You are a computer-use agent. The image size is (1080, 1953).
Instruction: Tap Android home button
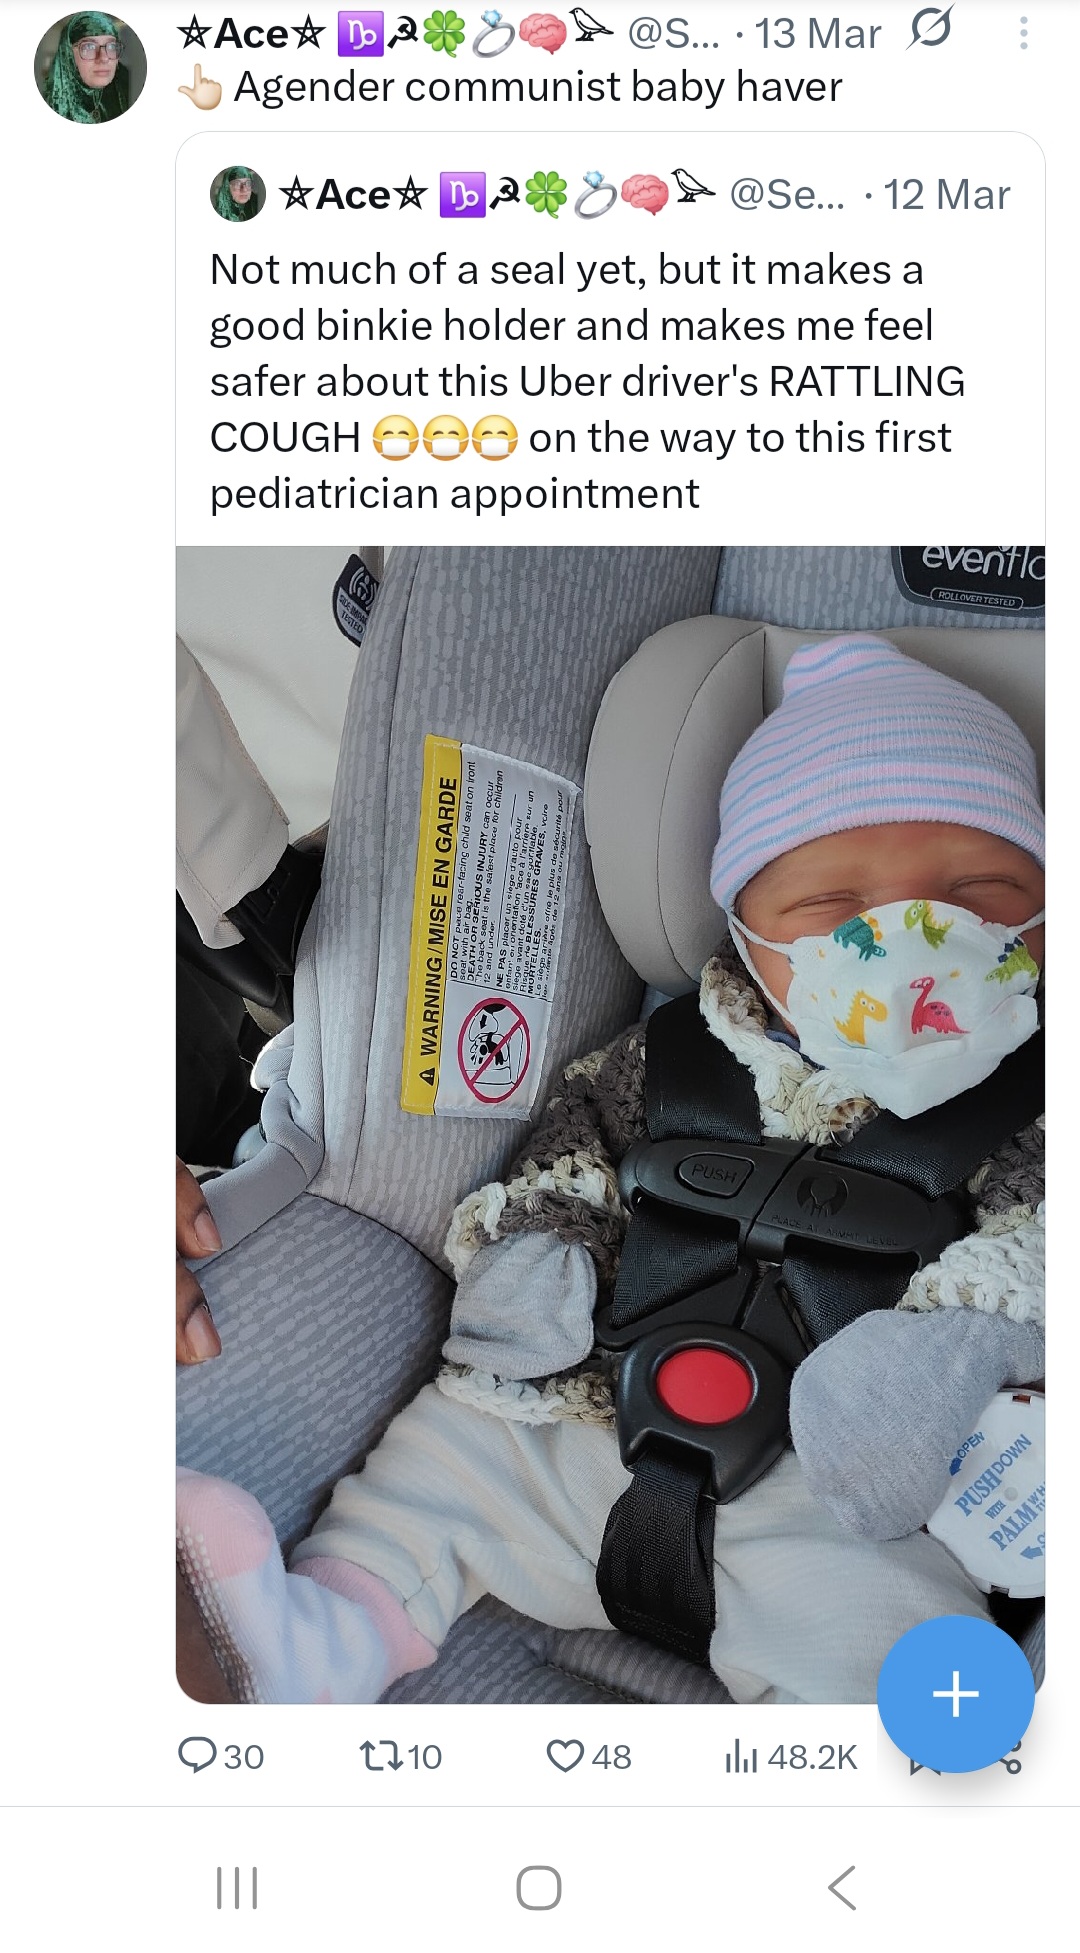tap(539, 1887)
